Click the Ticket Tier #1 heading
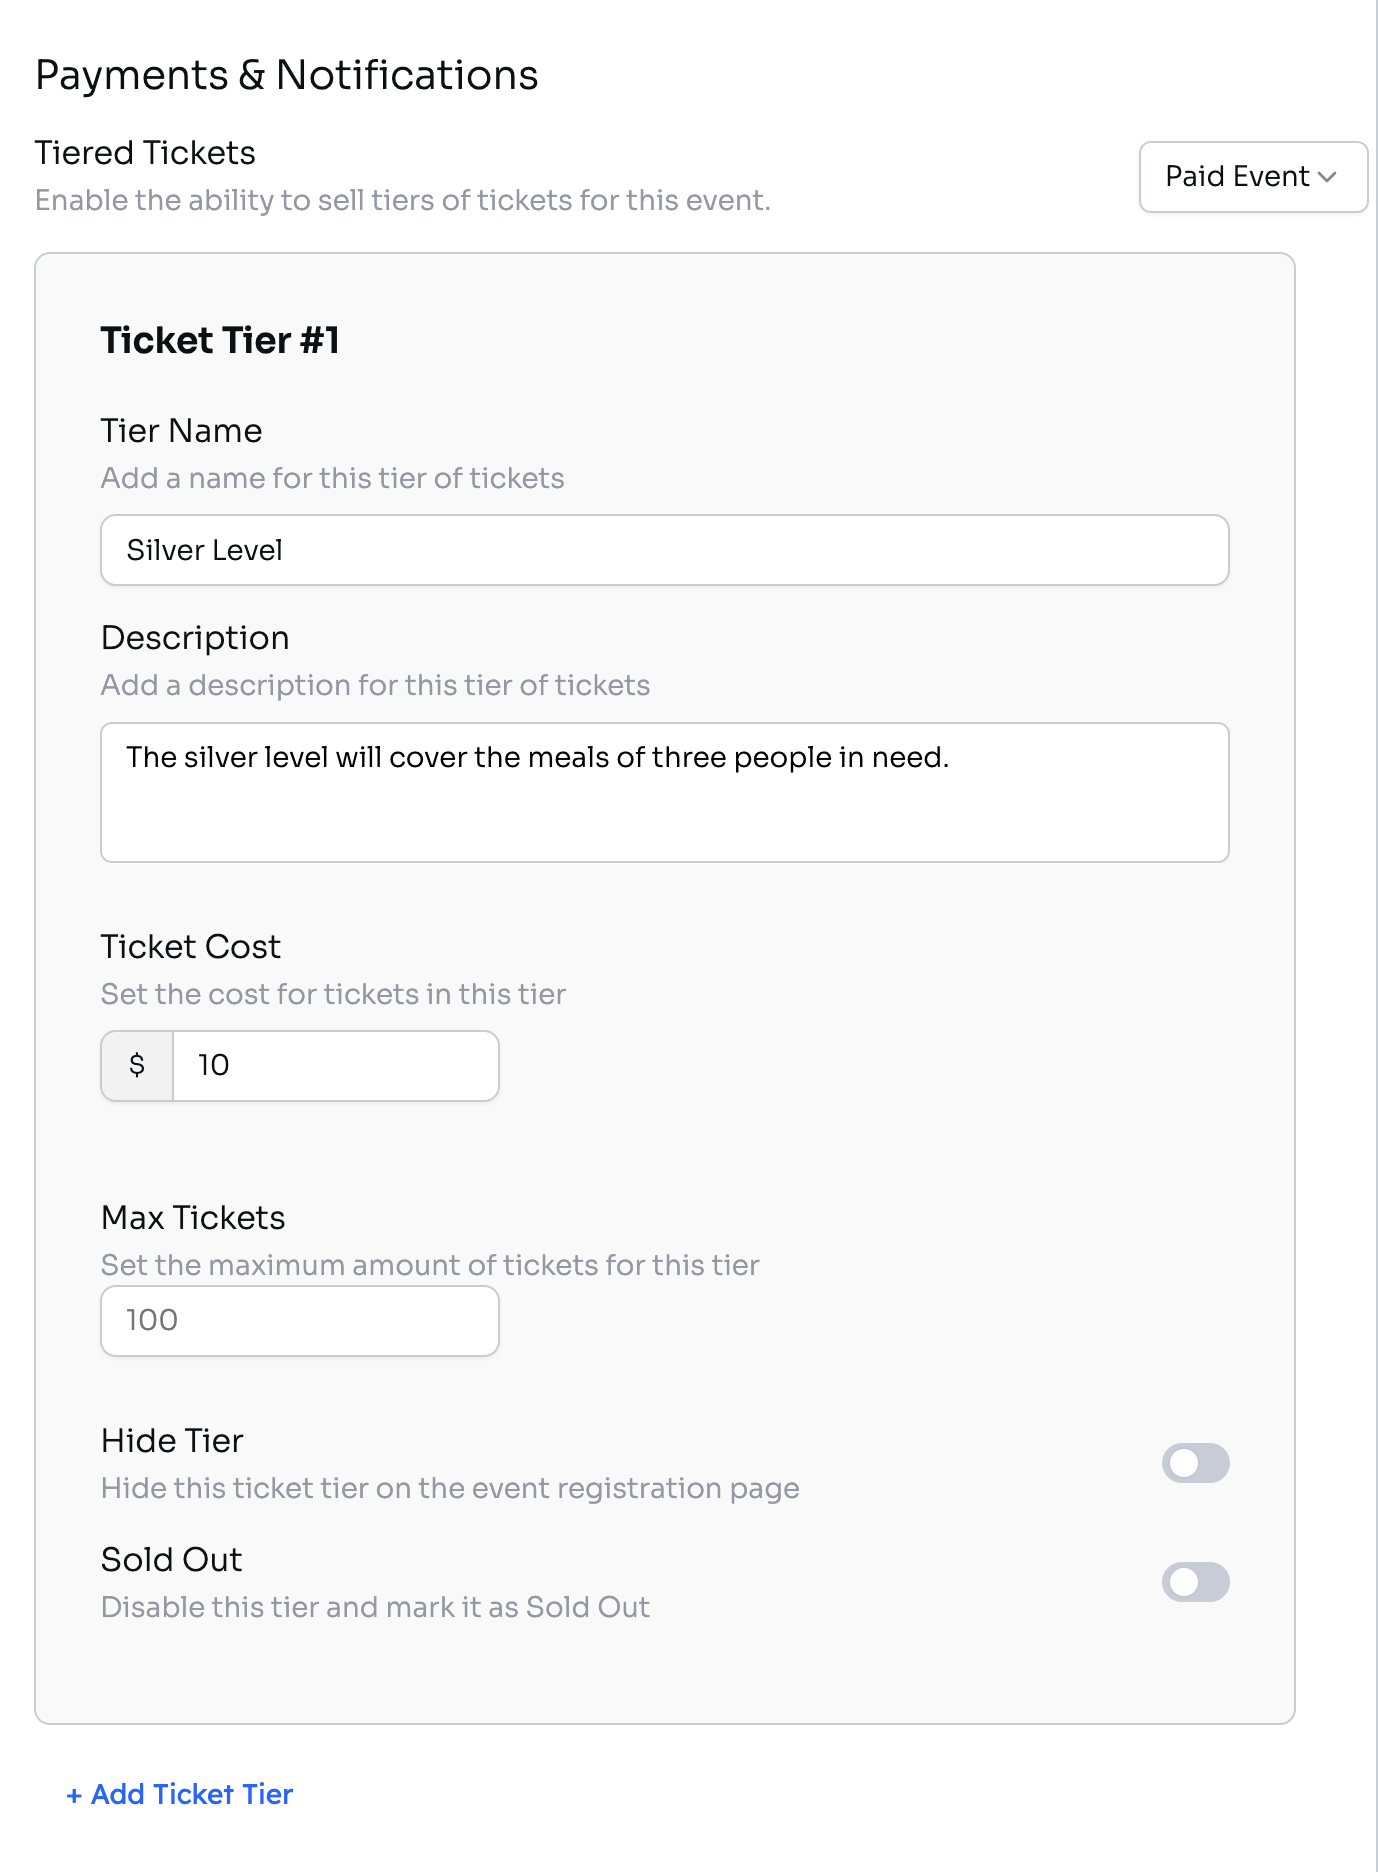This screenshot has height=1872, width=1378. [220, 341]
